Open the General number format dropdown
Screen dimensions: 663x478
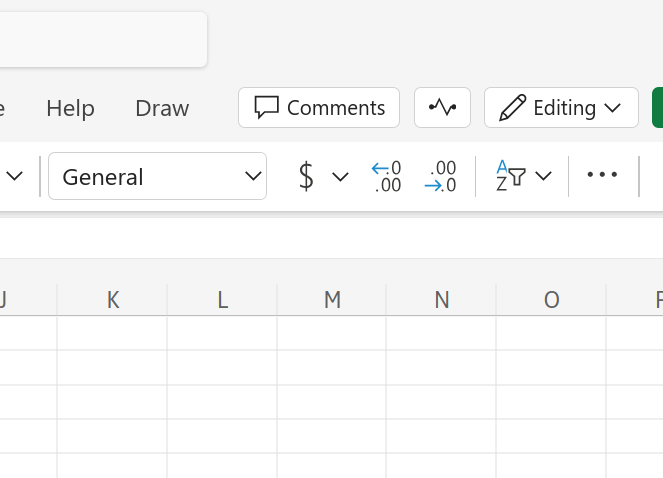point(157,177)
